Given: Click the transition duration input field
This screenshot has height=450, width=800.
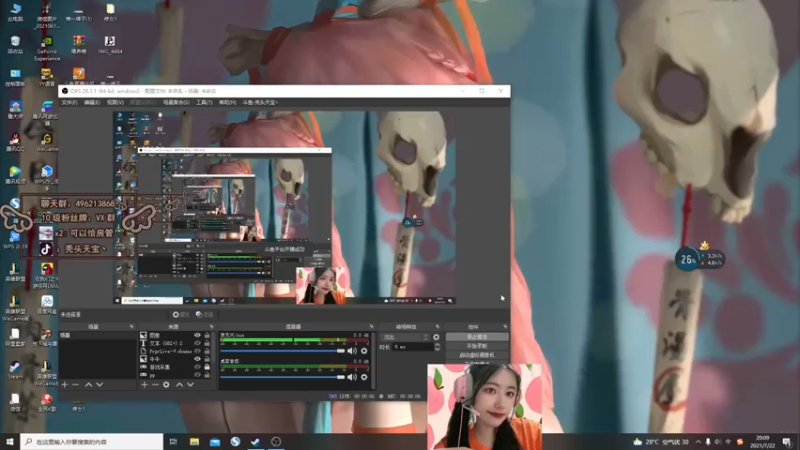Looking at the screenshot, I should pos(413,347).
